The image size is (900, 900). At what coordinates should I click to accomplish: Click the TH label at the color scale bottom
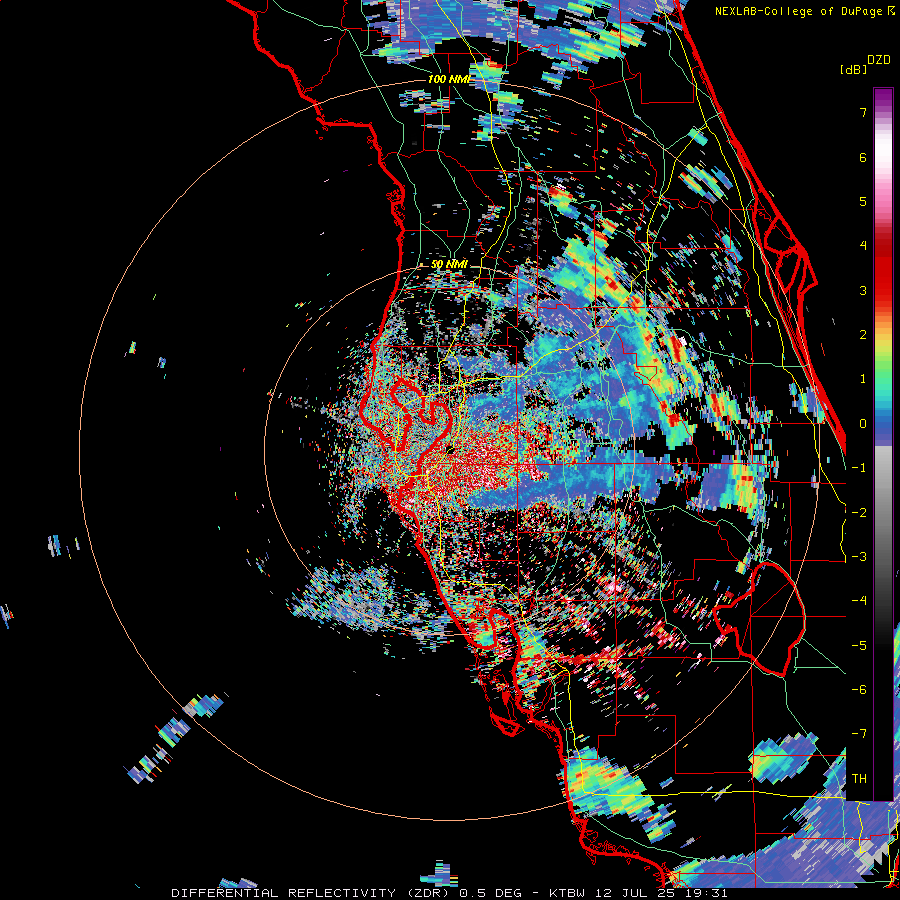[859, 779]
